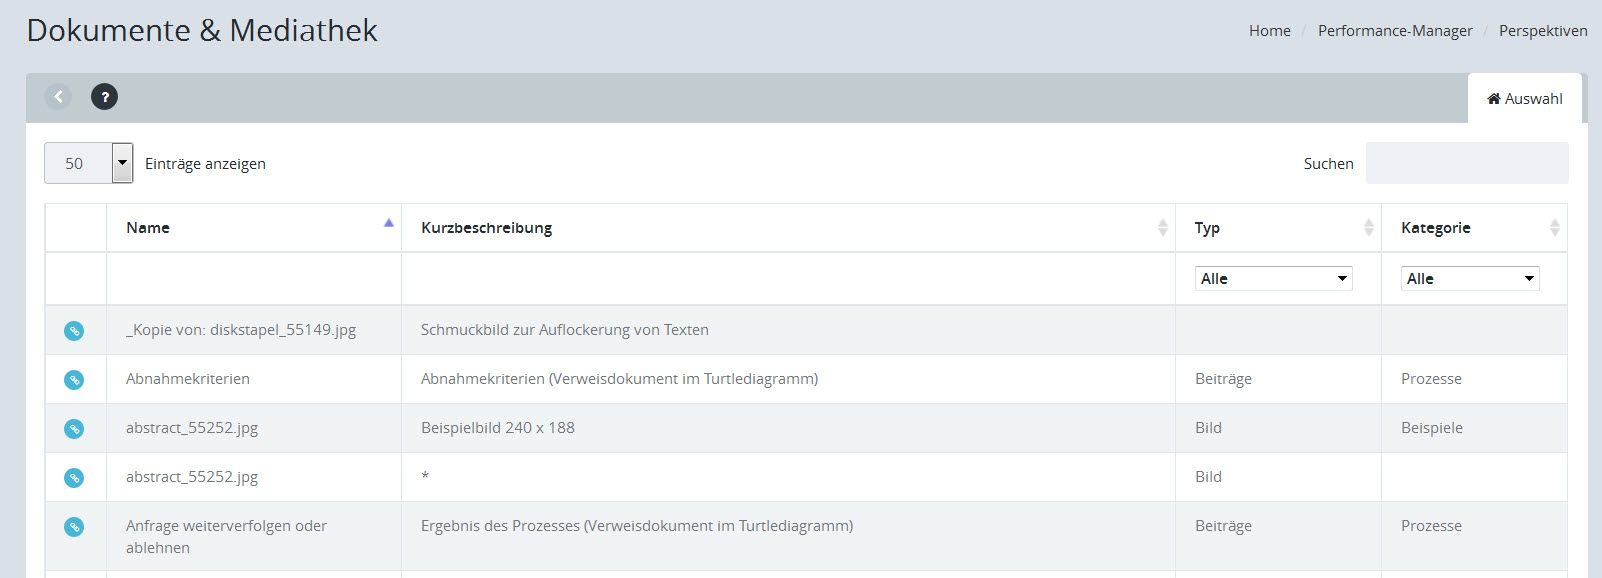1602x578 pixels.
Task: Open Perspektiven breadcrumb link
Action: click(x=1542, y=31)
